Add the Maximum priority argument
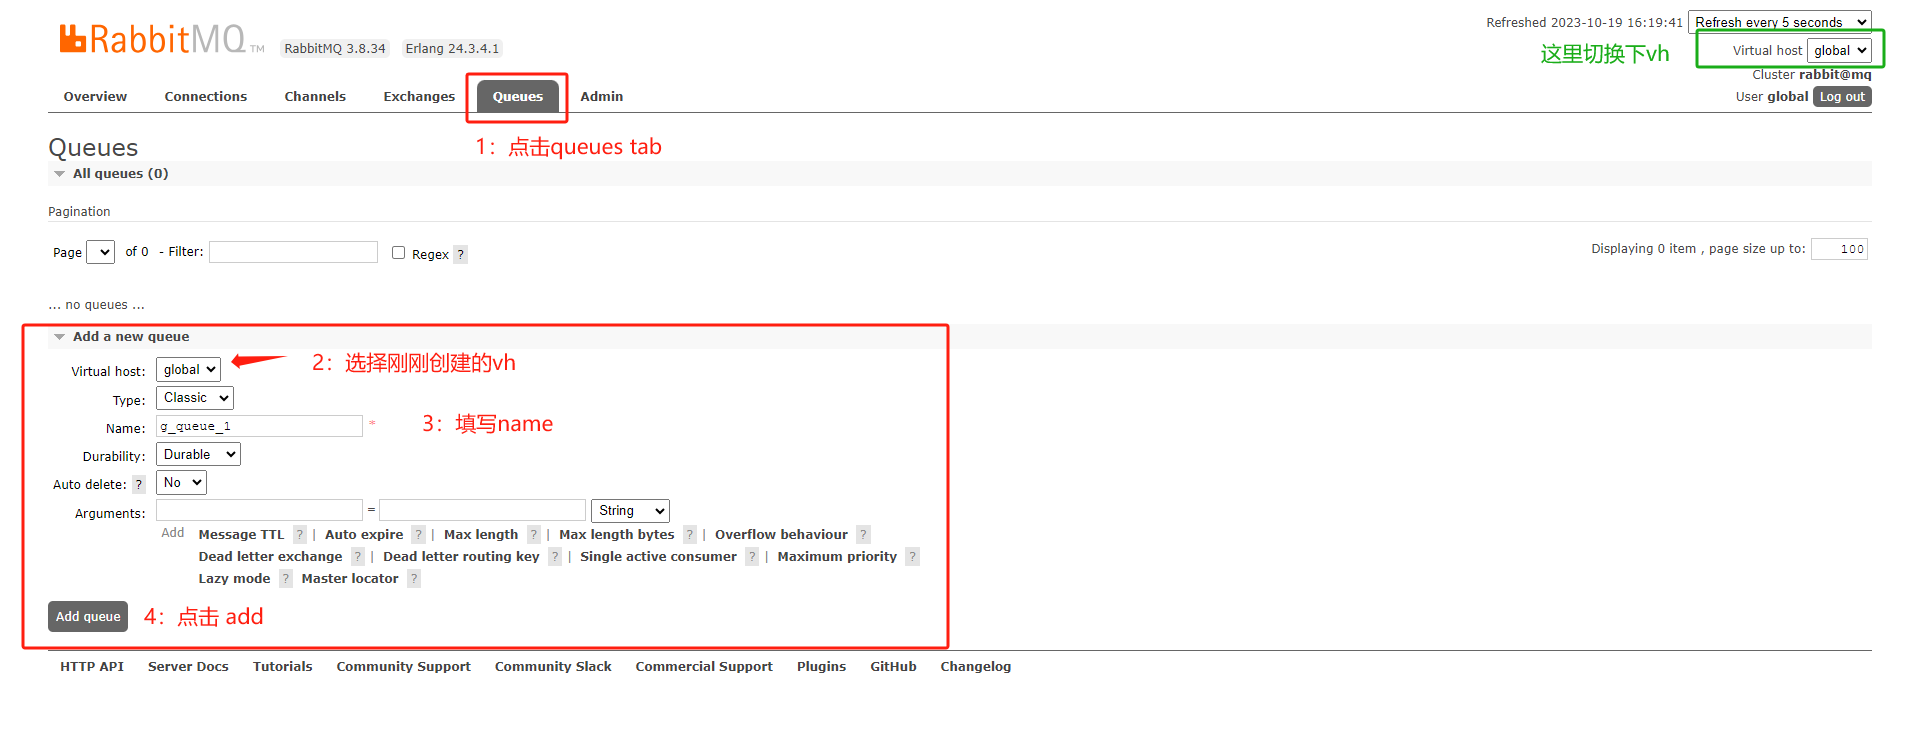Screen dimensions: 1913x734 click(x=837, y=556)
